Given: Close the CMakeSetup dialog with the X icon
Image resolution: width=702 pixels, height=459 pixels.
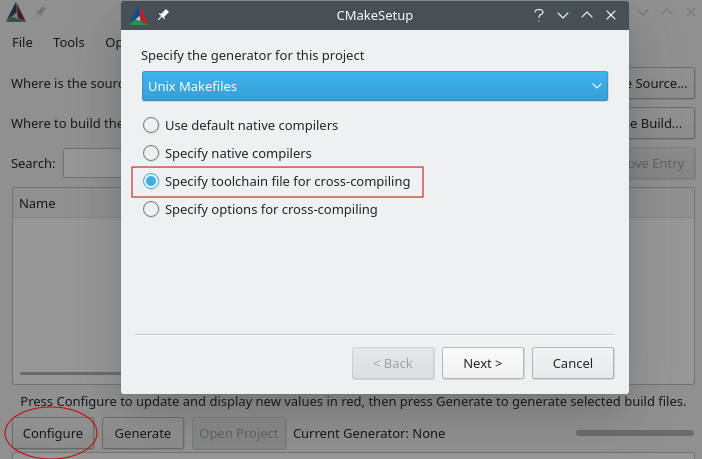Looking at the screenshot, I should [611, 15].
